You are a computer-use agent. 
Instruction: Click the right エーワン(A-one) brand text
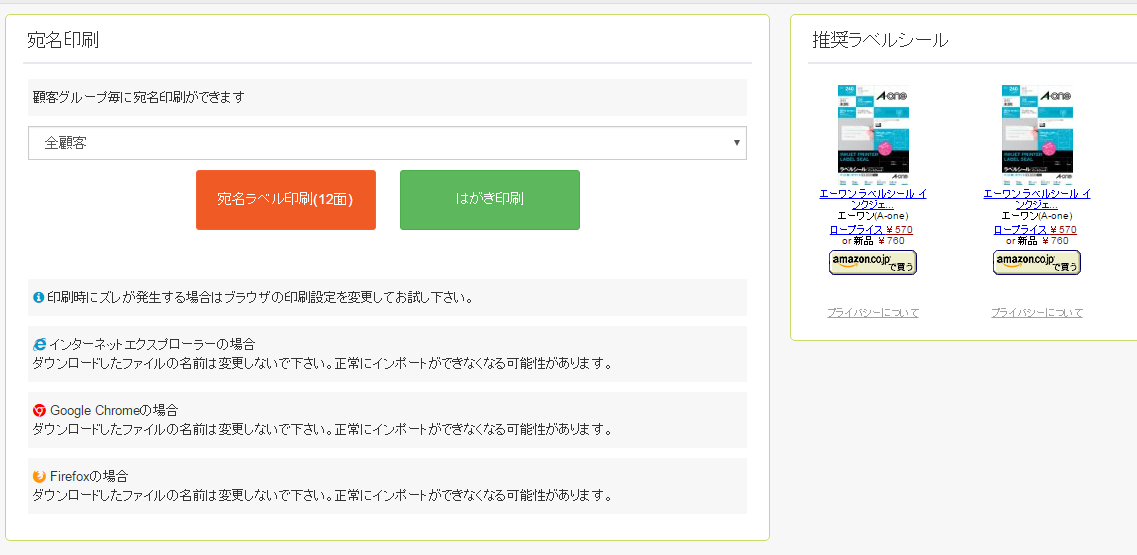[1037, 216]
